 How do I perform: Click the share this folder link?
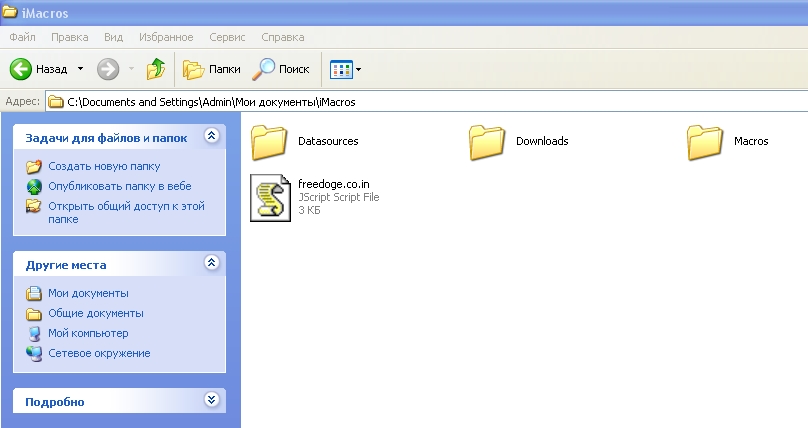(125, 206)
